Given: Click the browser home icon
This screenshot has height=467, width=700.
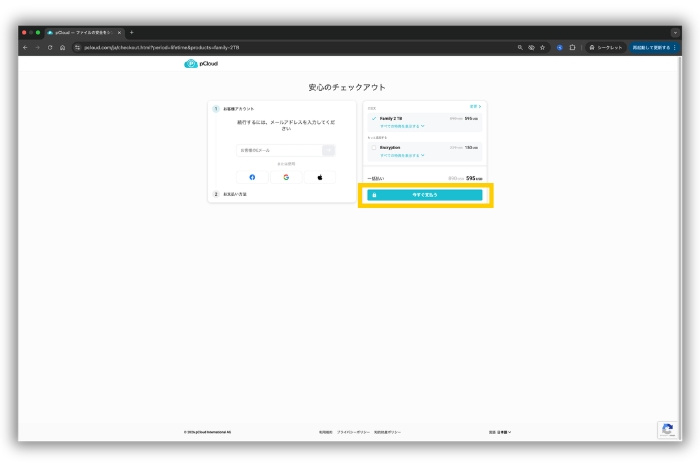Looking at the screenshot, I should pyautogui.click(x=63, y=47).
